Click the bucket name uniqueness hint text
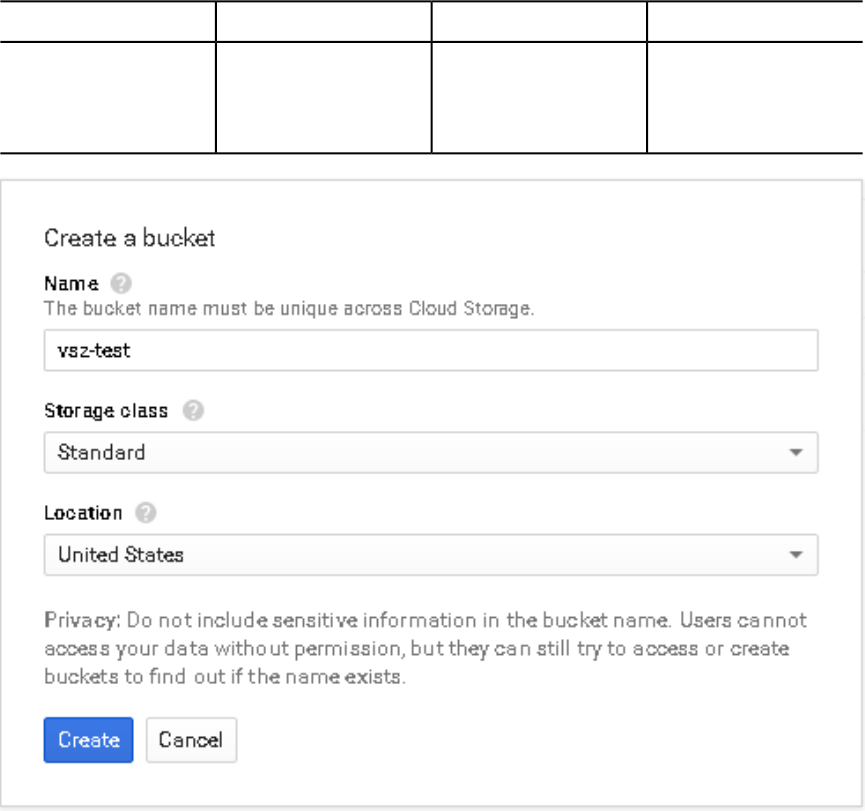The width and height of the screenshot is (865, 811). pyautogui.click(x=289, y=308)
